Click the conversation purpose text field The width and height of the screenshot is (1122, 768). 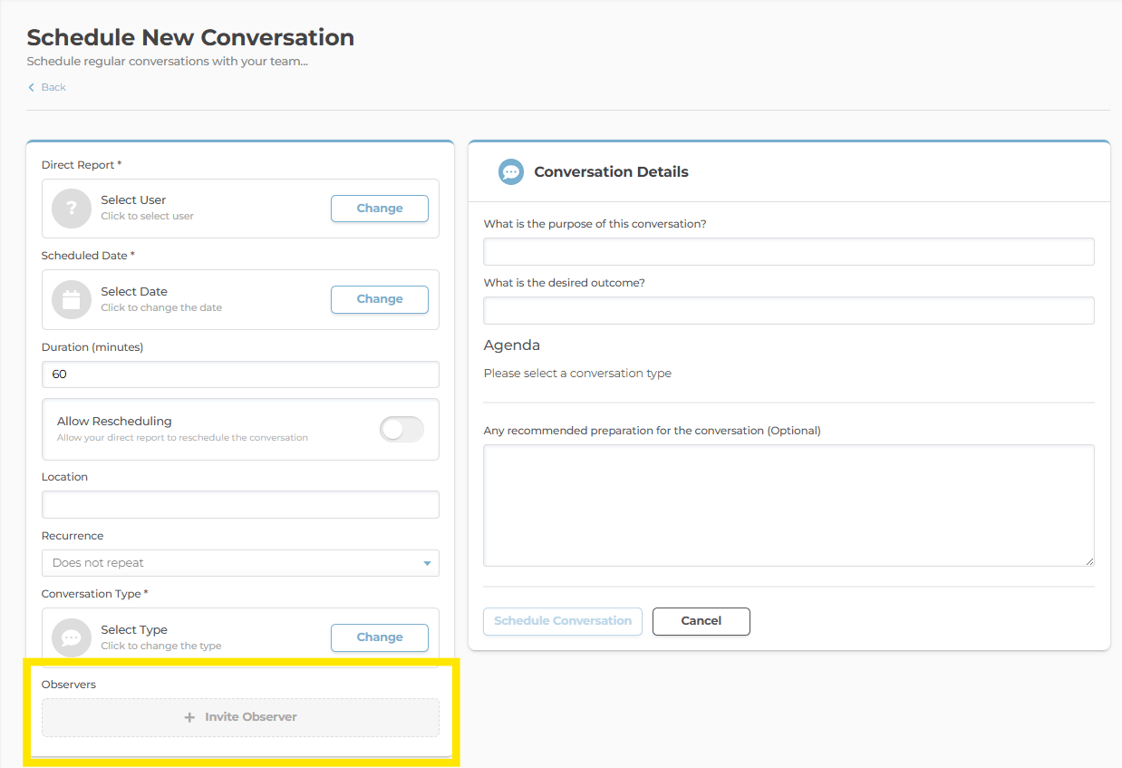click(789, 251)
